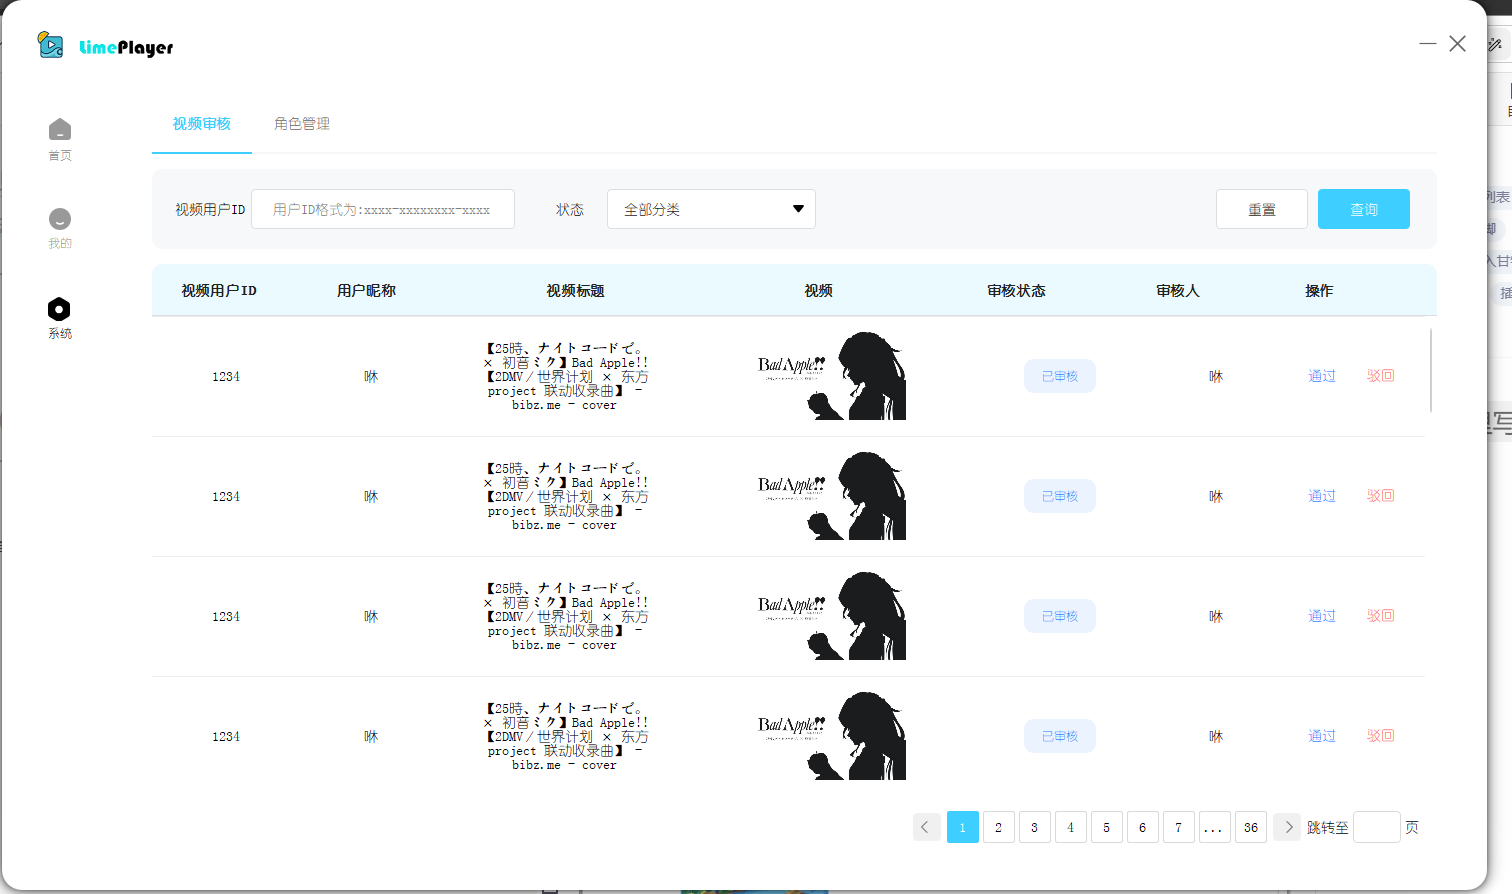The width and height of the screenshot is (1512, 894).
Task: Click 通过 in the second table row
Action: 1322,496
